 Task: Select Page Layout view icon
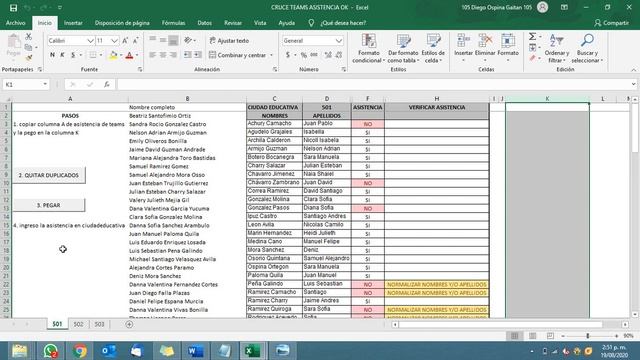coord(532,336)
